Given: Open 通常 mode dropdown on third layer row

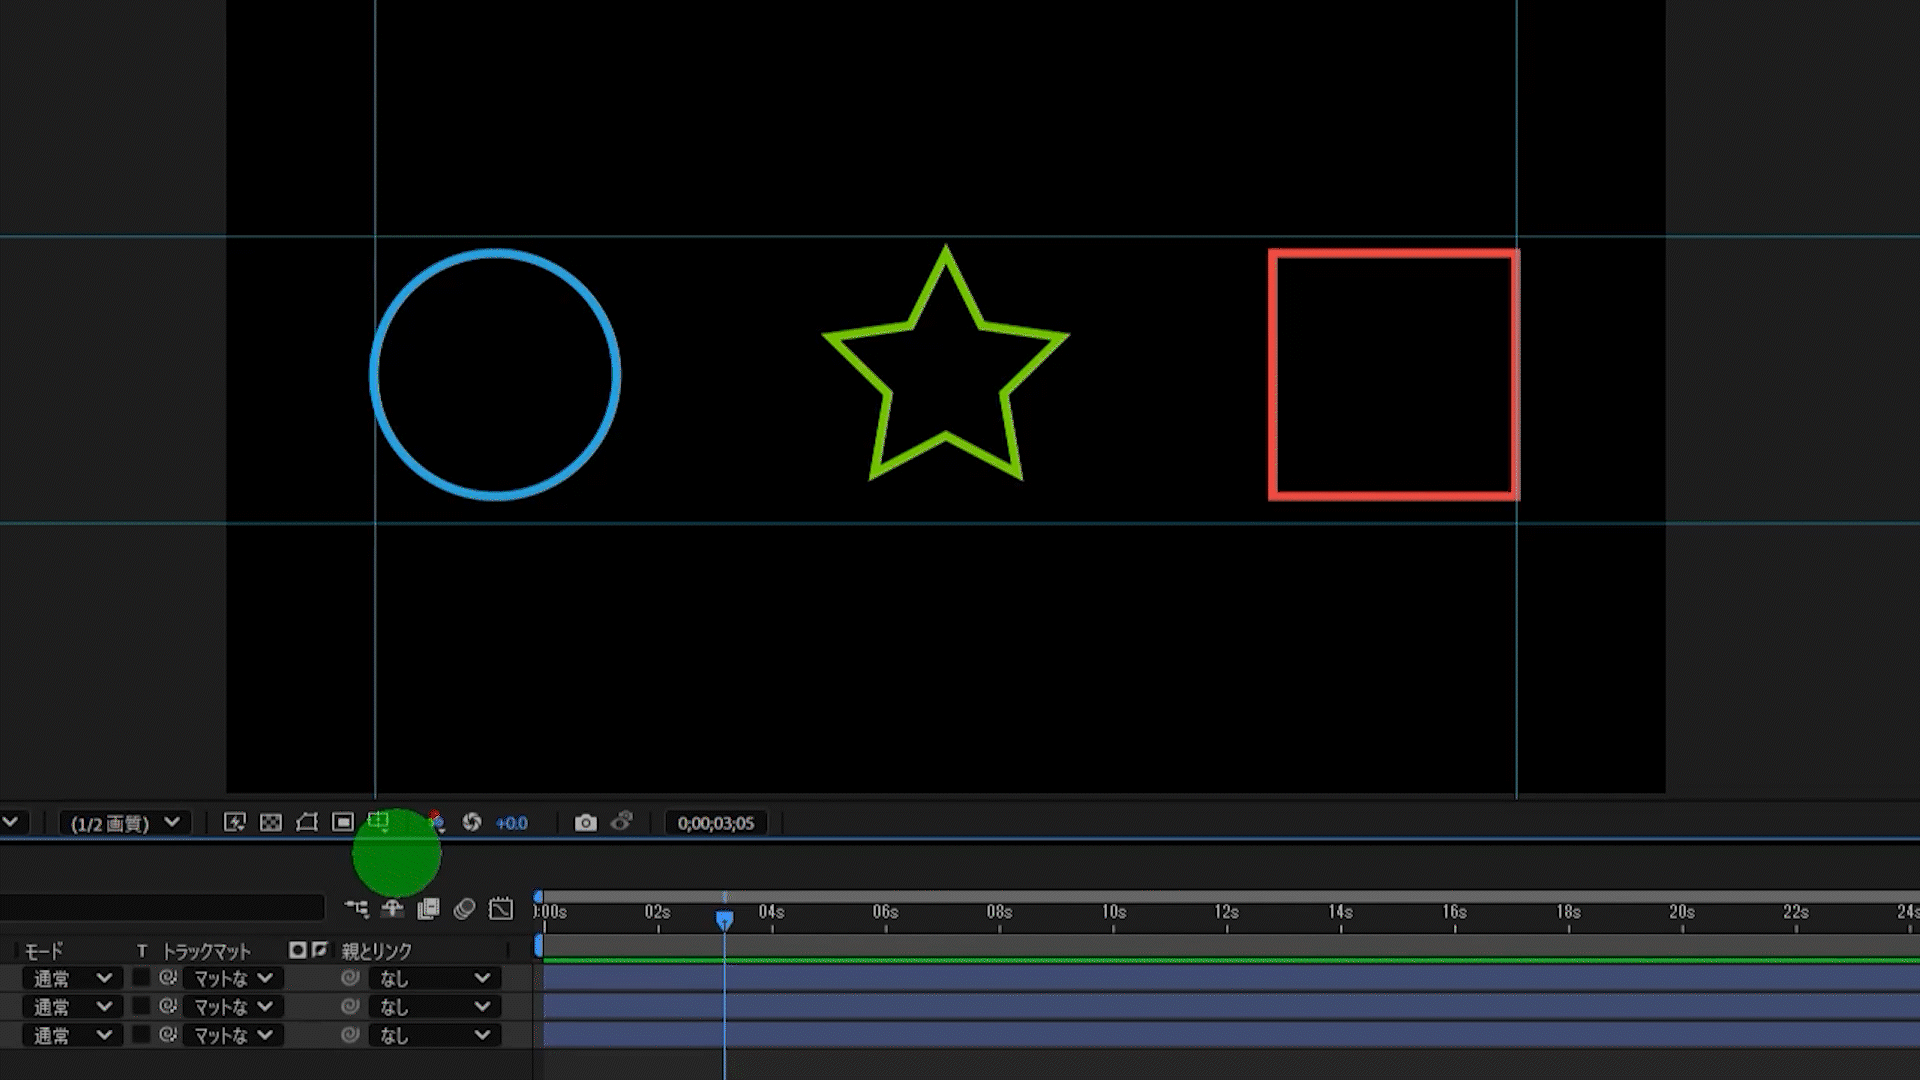Looking at the screenshot, I should click(x=72, y=1035).
